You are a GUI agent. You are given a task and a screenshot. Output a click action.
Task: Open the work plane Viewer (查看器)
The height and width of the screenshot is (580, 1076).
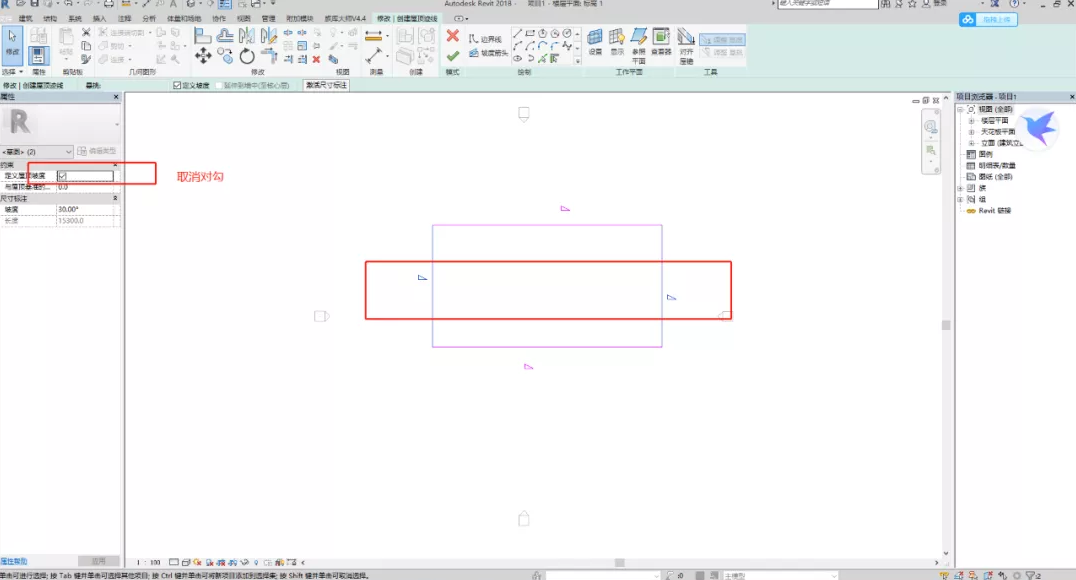(x=662, y=42)
